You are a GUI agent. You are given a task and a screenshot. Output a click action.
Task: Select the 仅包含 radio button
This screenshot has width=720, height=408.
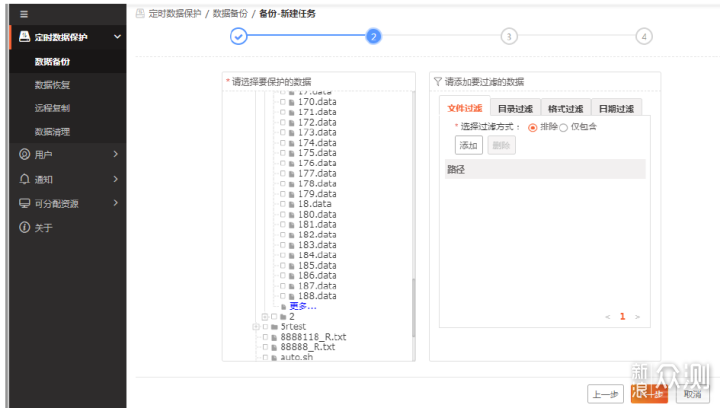(x=563, y=128)
